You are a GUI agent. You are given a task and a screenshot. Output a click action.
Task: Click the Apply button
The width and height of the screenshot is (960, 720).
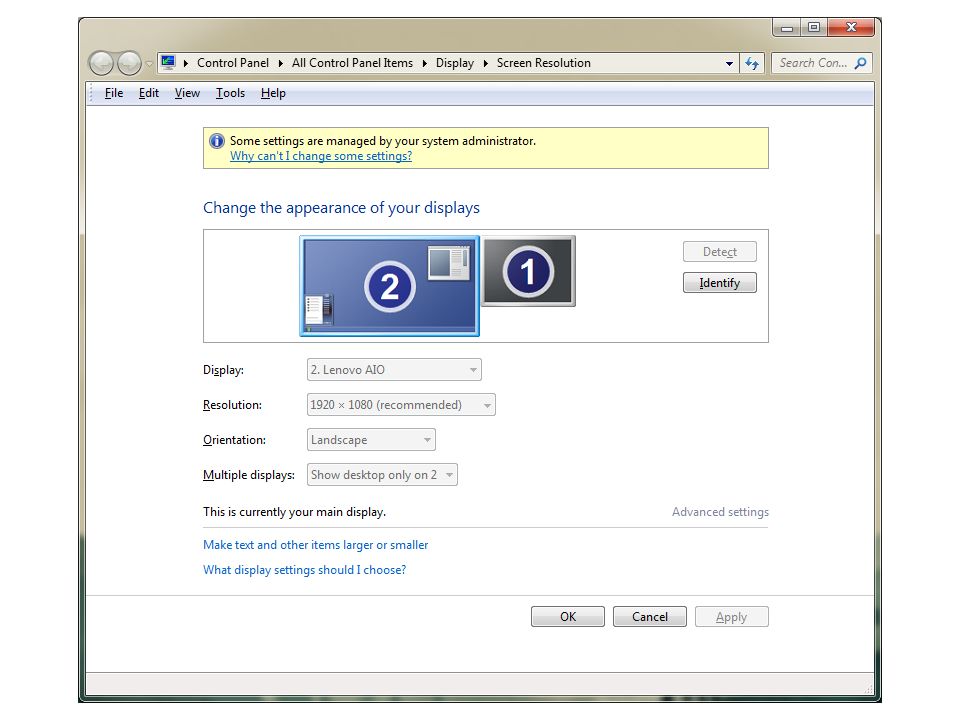[x=732, y=617]
